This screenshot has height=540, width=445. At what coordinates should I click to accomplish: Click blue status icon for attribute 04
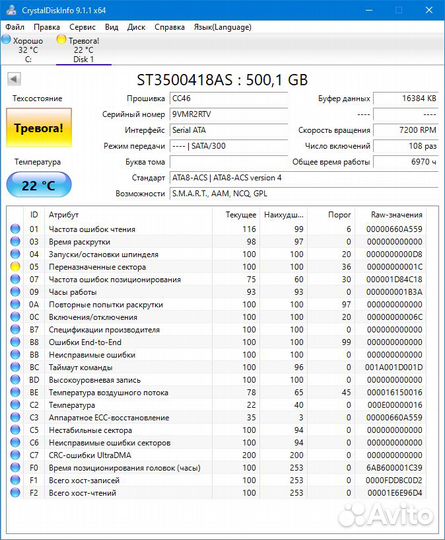click(x=15, y=254)
